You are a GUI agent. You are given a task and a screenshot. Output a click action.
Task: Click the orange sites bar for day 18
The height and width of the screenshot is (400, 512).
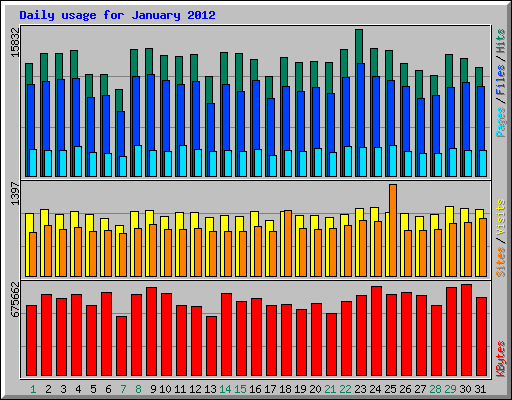(x=288, y=243)
